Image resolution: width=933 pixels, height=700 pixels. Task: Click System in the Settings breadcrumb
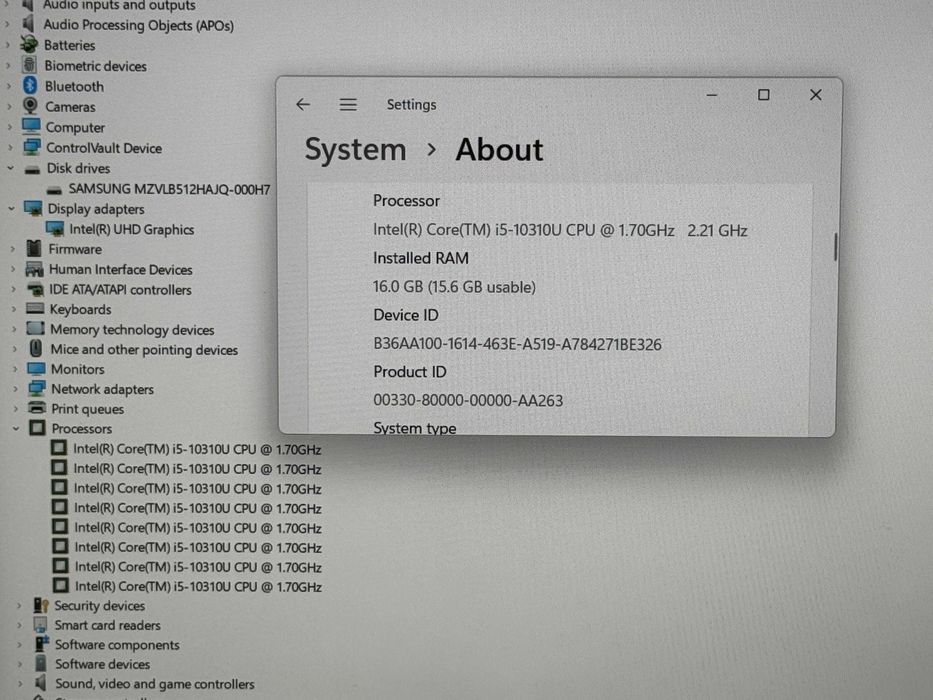coord(355,149)
